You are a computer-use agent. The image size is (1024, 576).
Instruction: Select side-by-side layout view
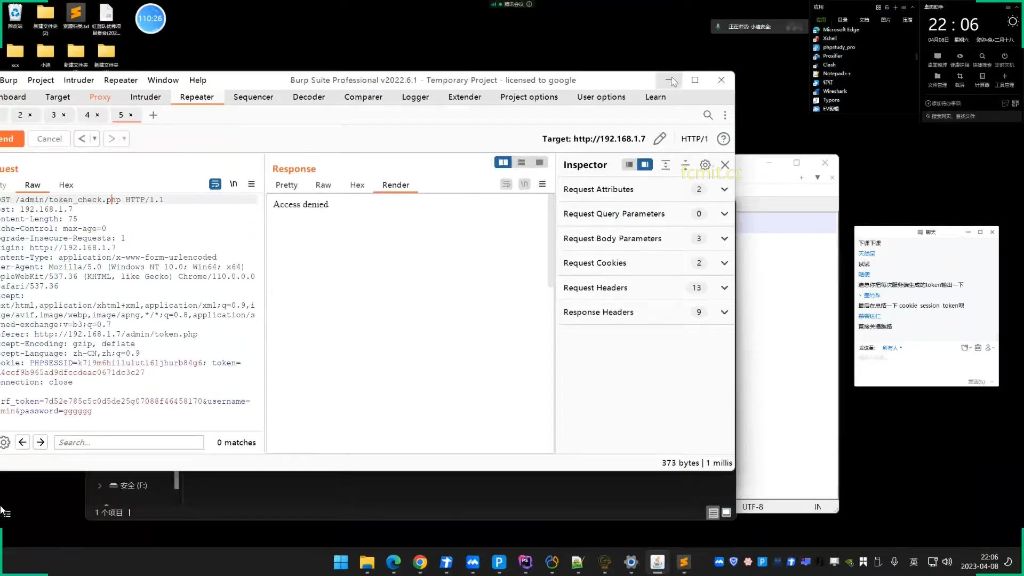(503, 162)
